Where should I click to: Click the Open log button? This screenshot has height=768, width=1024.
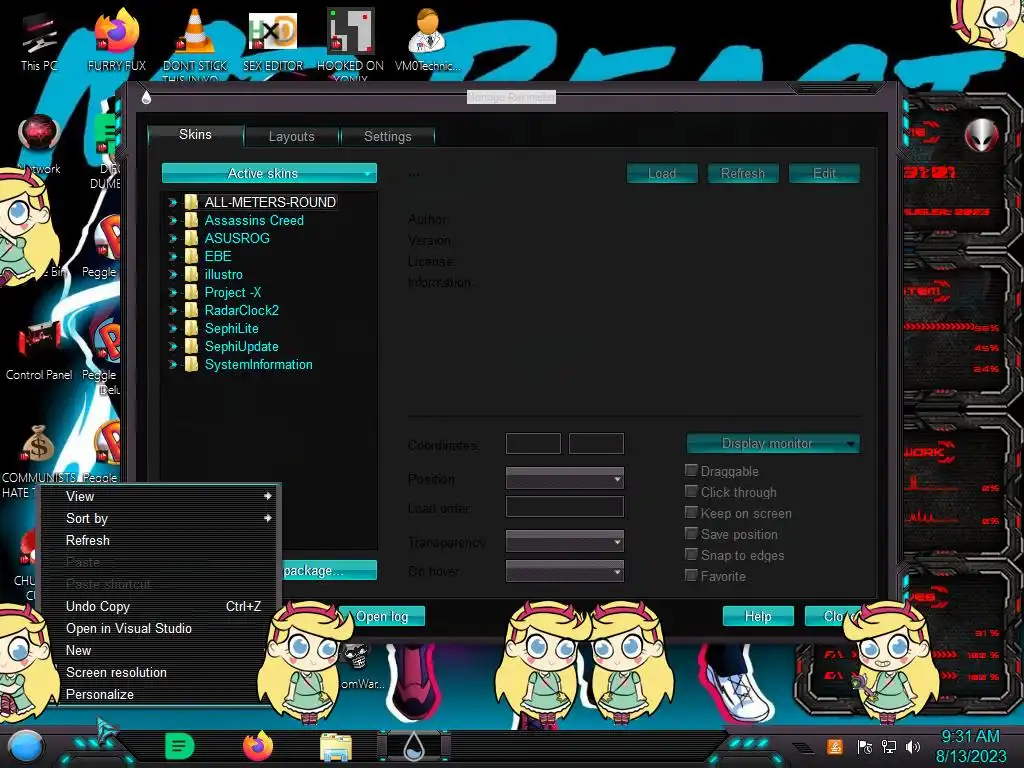382,616
